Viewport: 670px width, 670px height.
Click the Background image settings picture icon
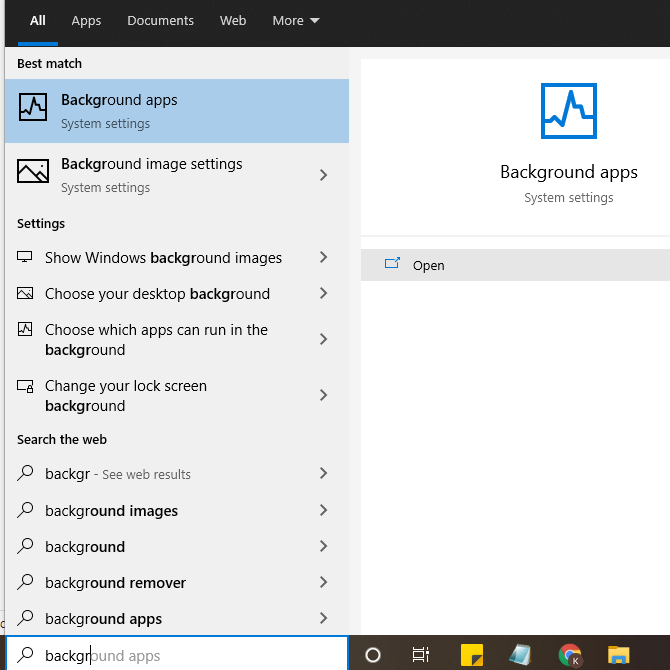point(33,170)
